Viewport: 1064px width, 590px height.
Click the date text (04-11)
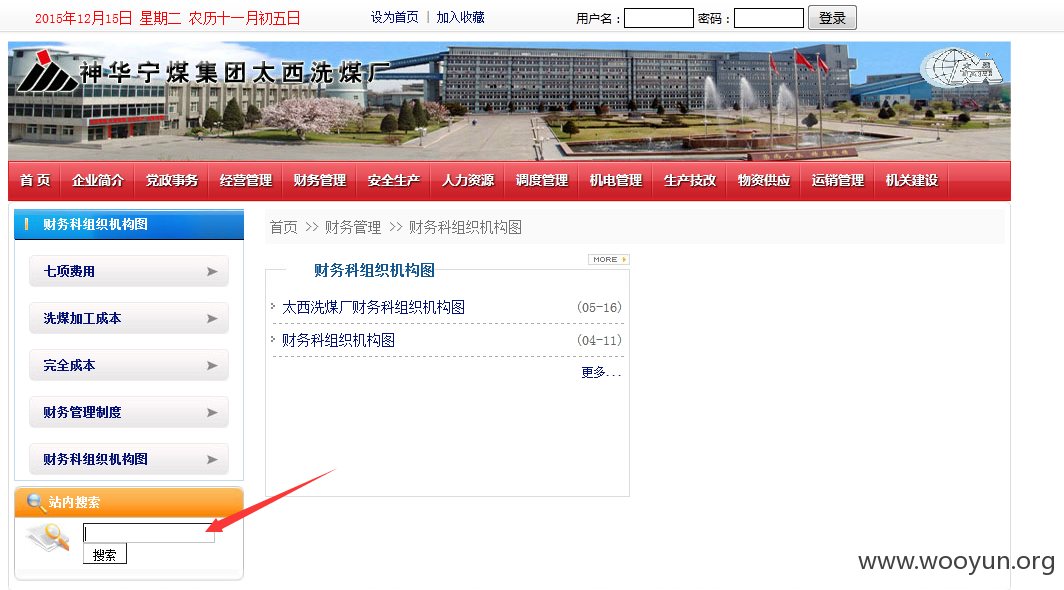tap(599, 340)
